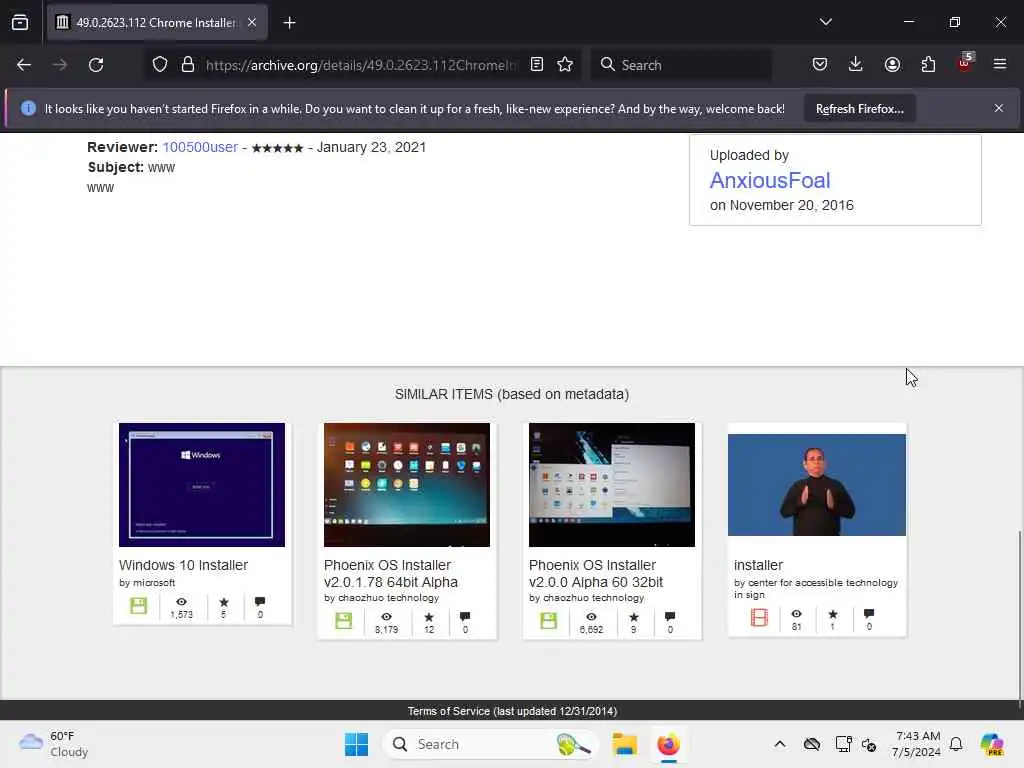Go back to the previous page
Viewport: 1024px width, 768px height.
(24, 65)
